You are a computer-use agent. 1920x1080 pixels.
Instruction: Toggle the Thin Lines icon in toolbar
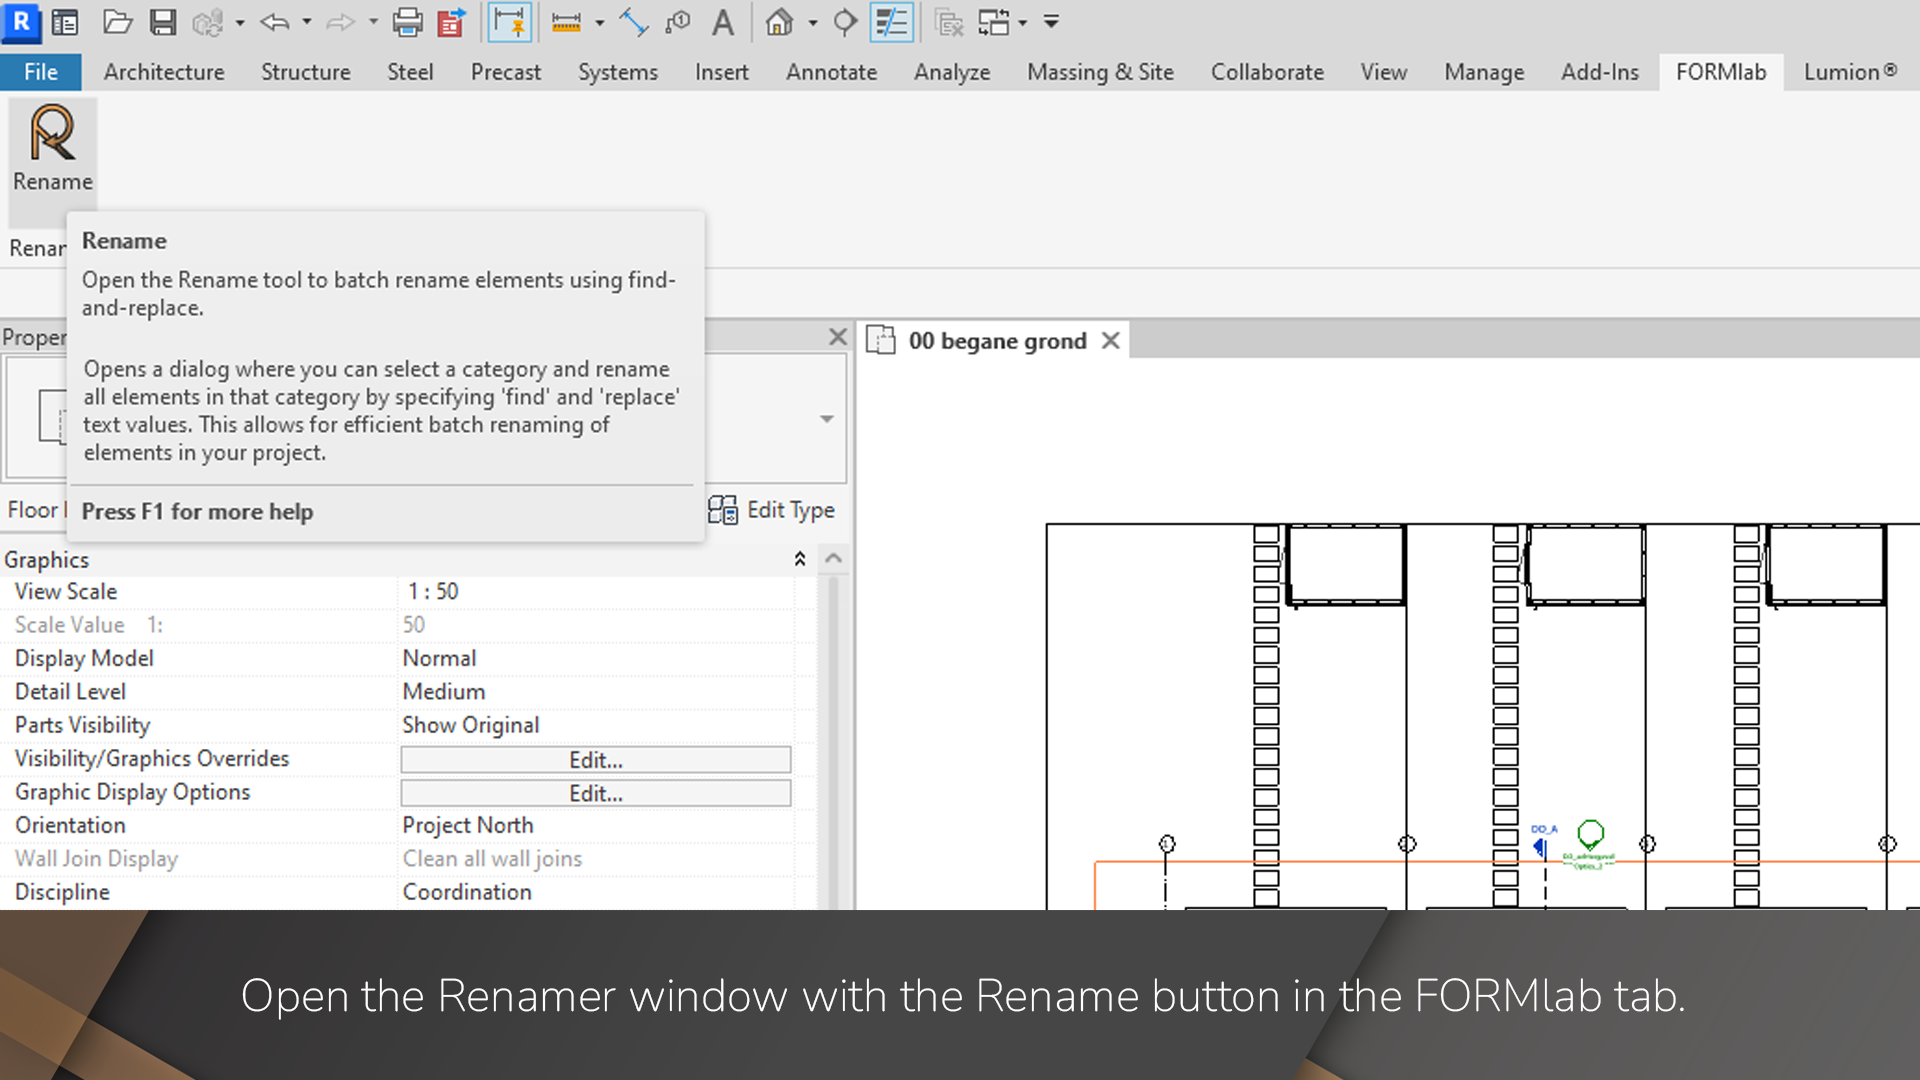click(891, 22)
